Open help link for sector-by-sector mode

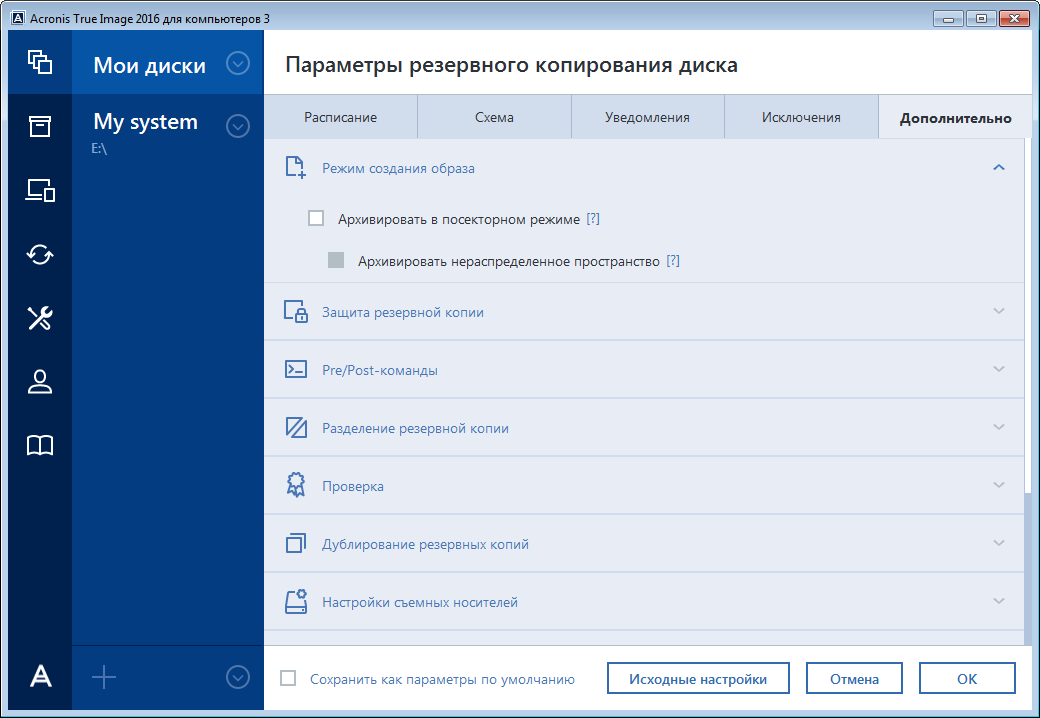coord(593,219)
